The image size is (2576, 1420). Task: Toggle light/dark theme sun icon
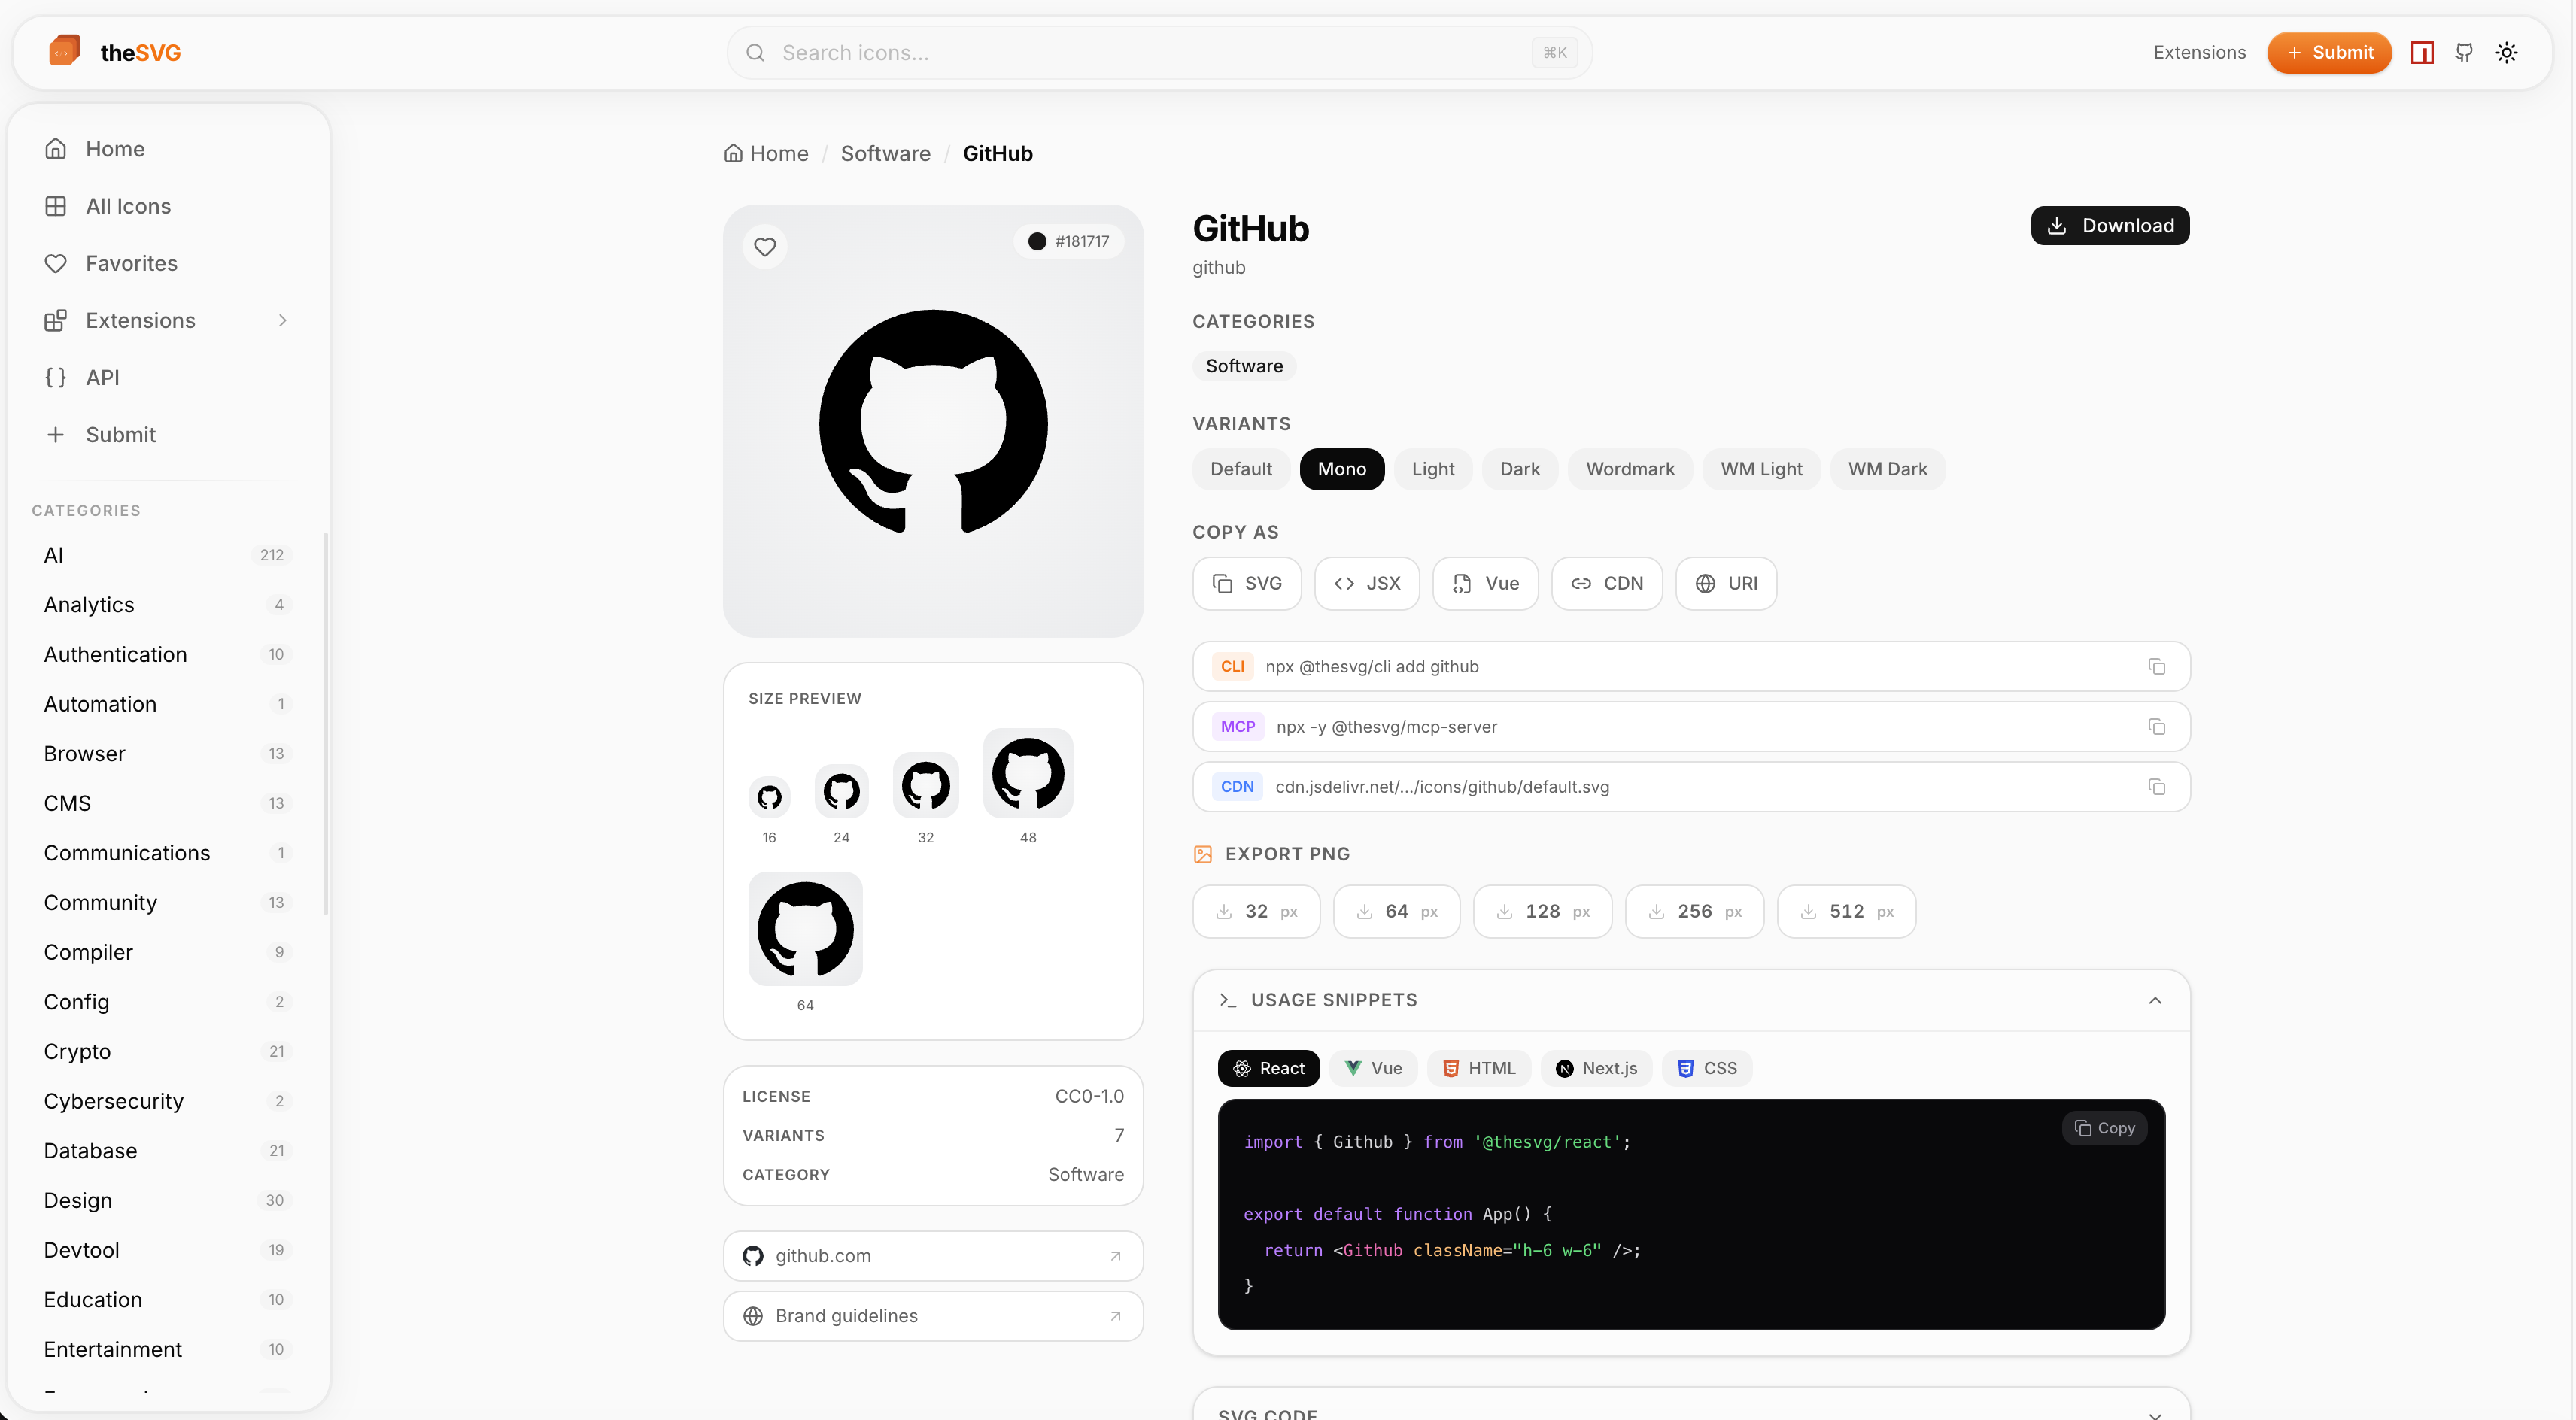coord(2506,52)
